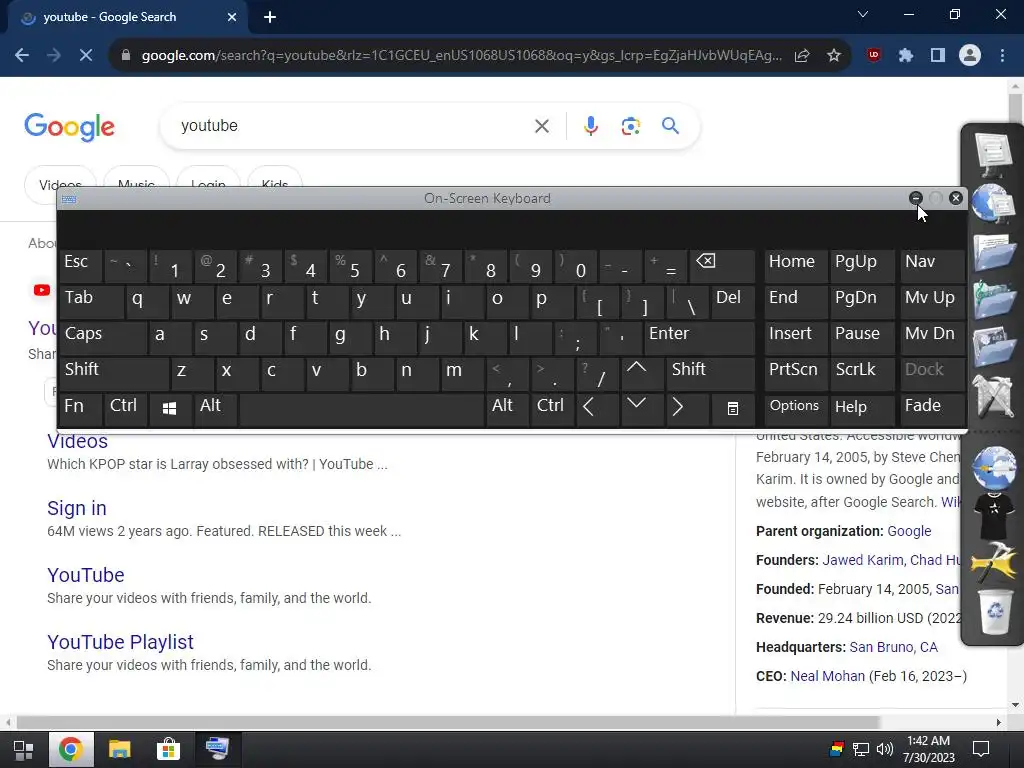Screen dimensions: 1024x768
Task: Open the taskbar clock showing 1:42 AM
Action: tap(929, 749)
